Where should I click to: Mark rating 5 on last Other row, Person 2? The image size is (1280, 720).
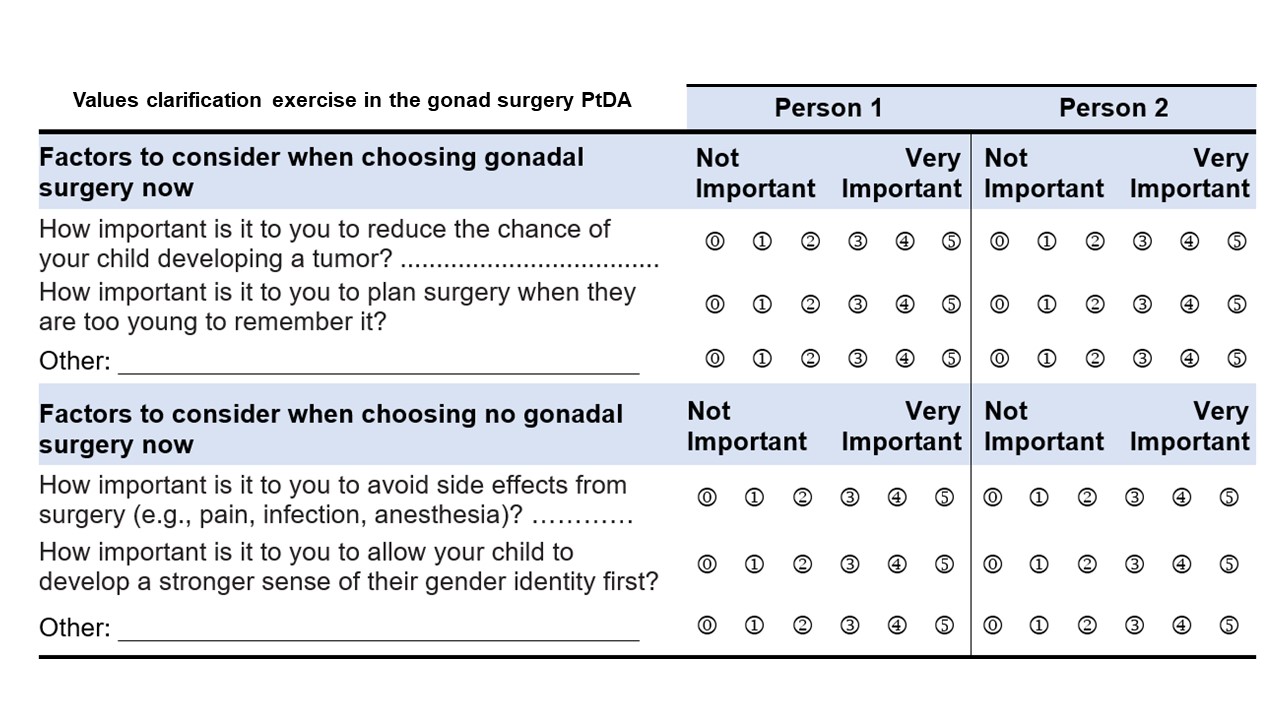tap(1230, 625)
